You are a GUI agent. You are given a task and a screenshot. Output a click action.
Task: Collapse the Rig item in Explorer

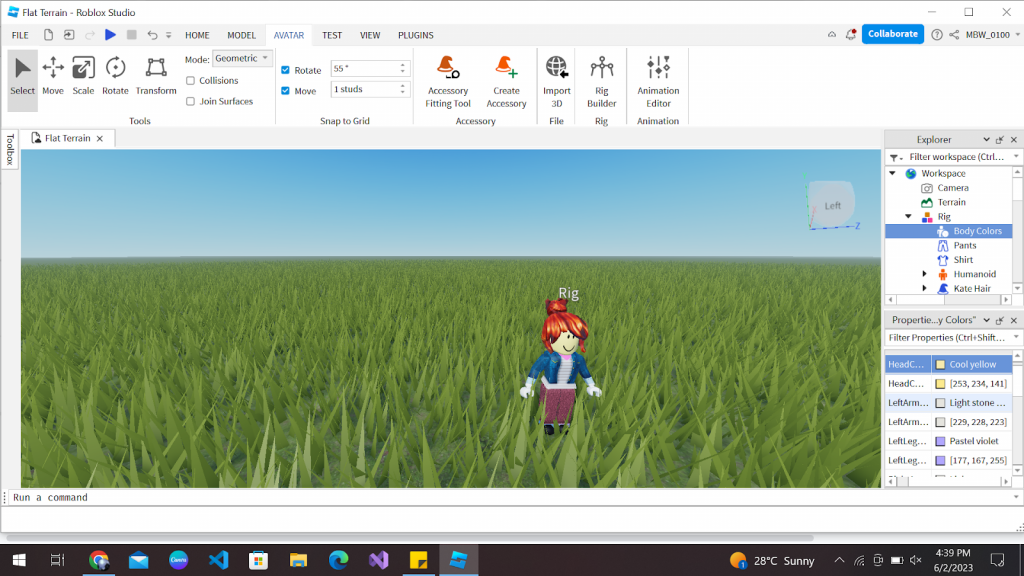click(908, 216)
